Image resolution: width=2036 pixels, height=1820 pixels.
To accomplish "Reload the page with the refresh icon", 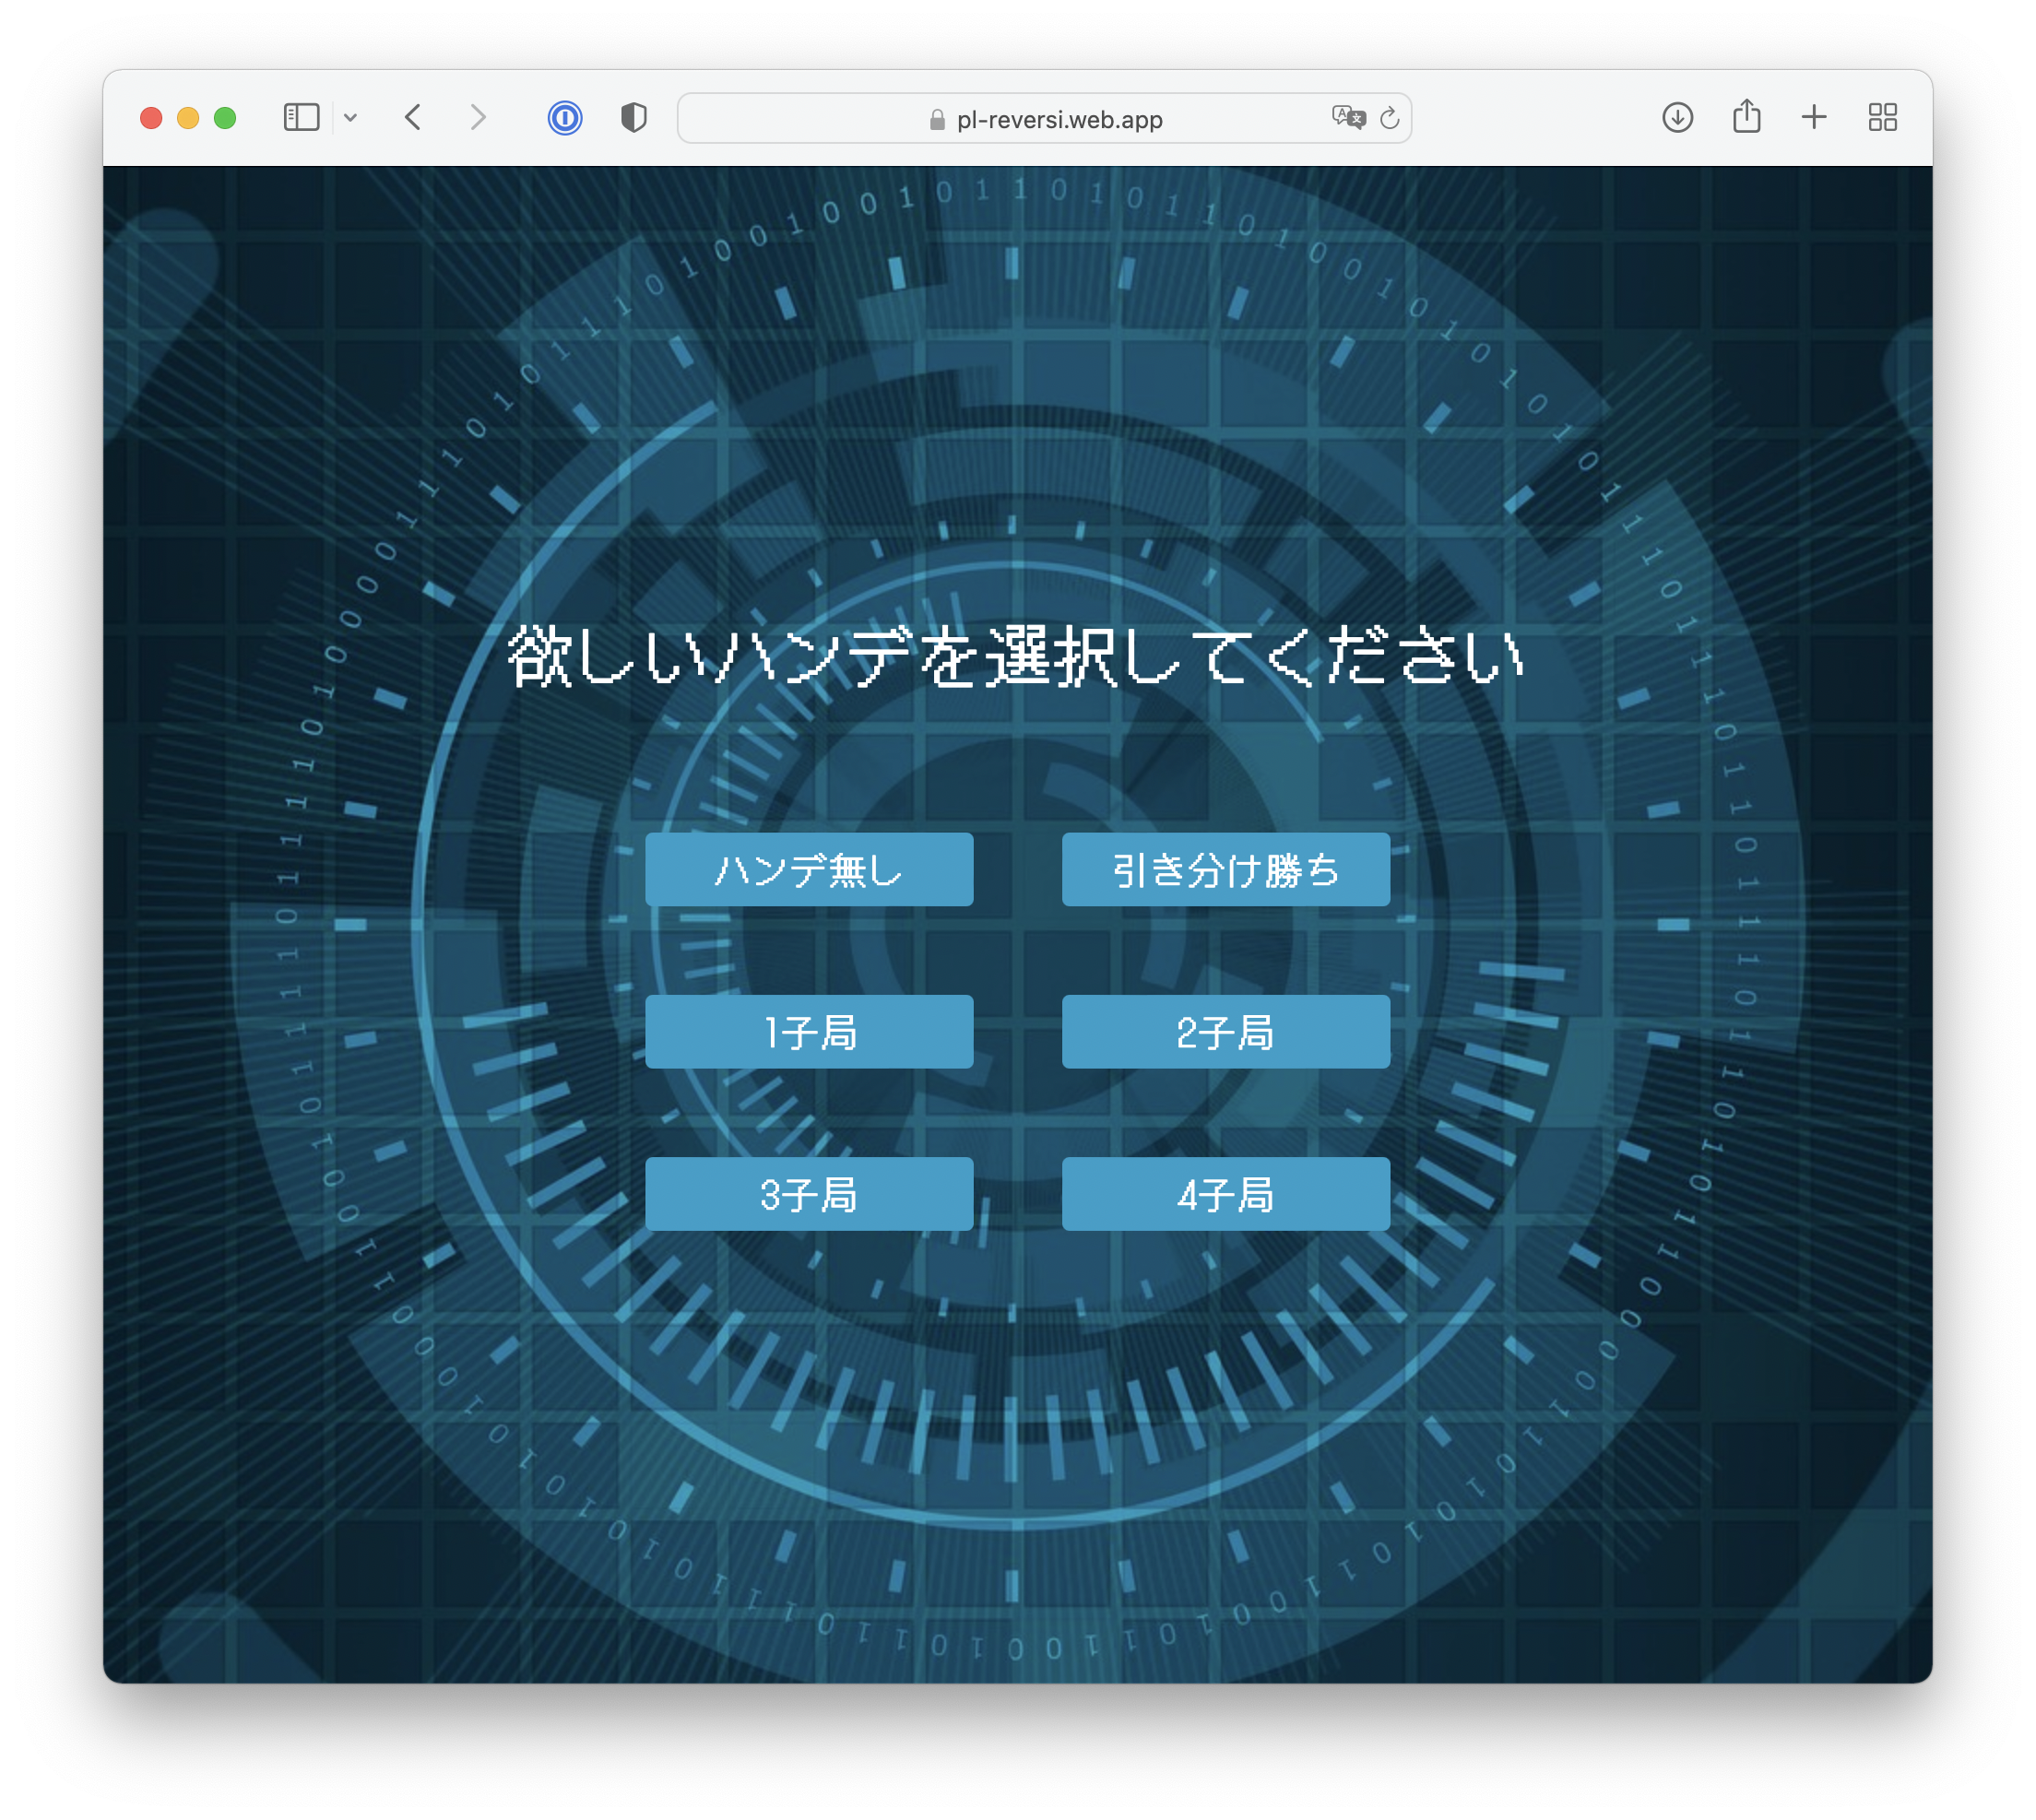I will (x=1389, y=119).
